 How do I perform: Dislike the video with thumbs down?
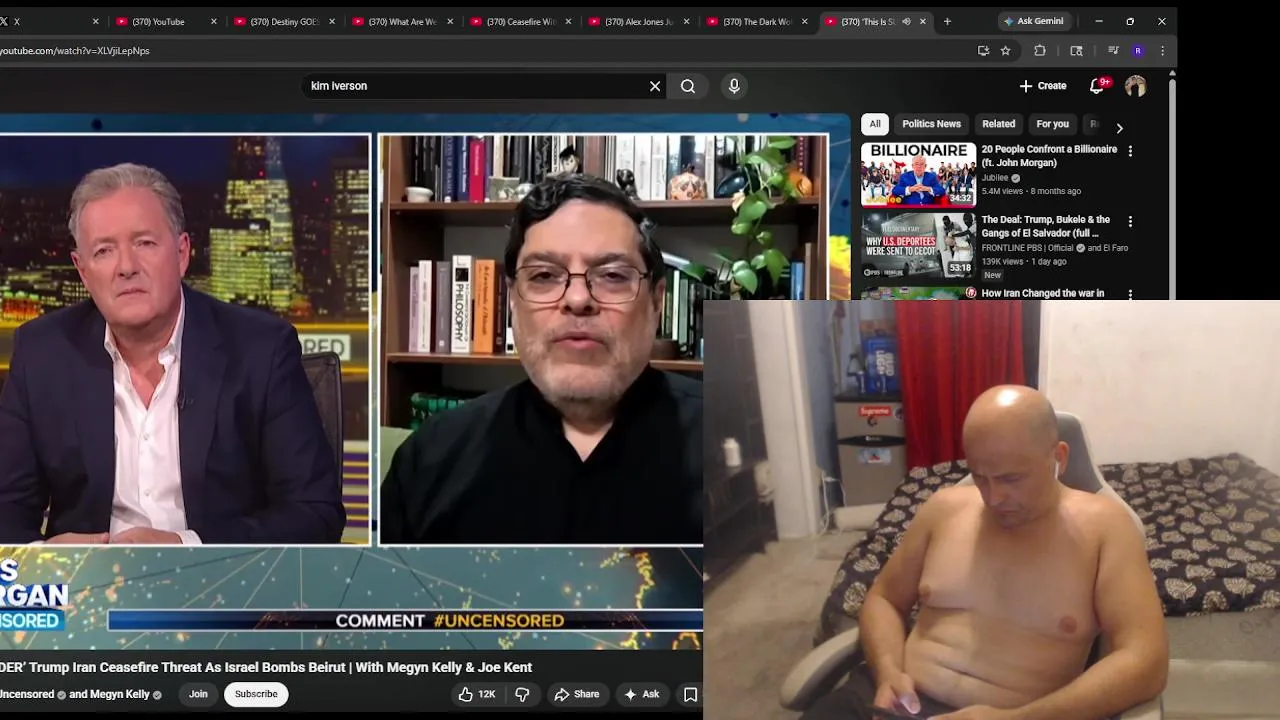click(x=522, y=694)
